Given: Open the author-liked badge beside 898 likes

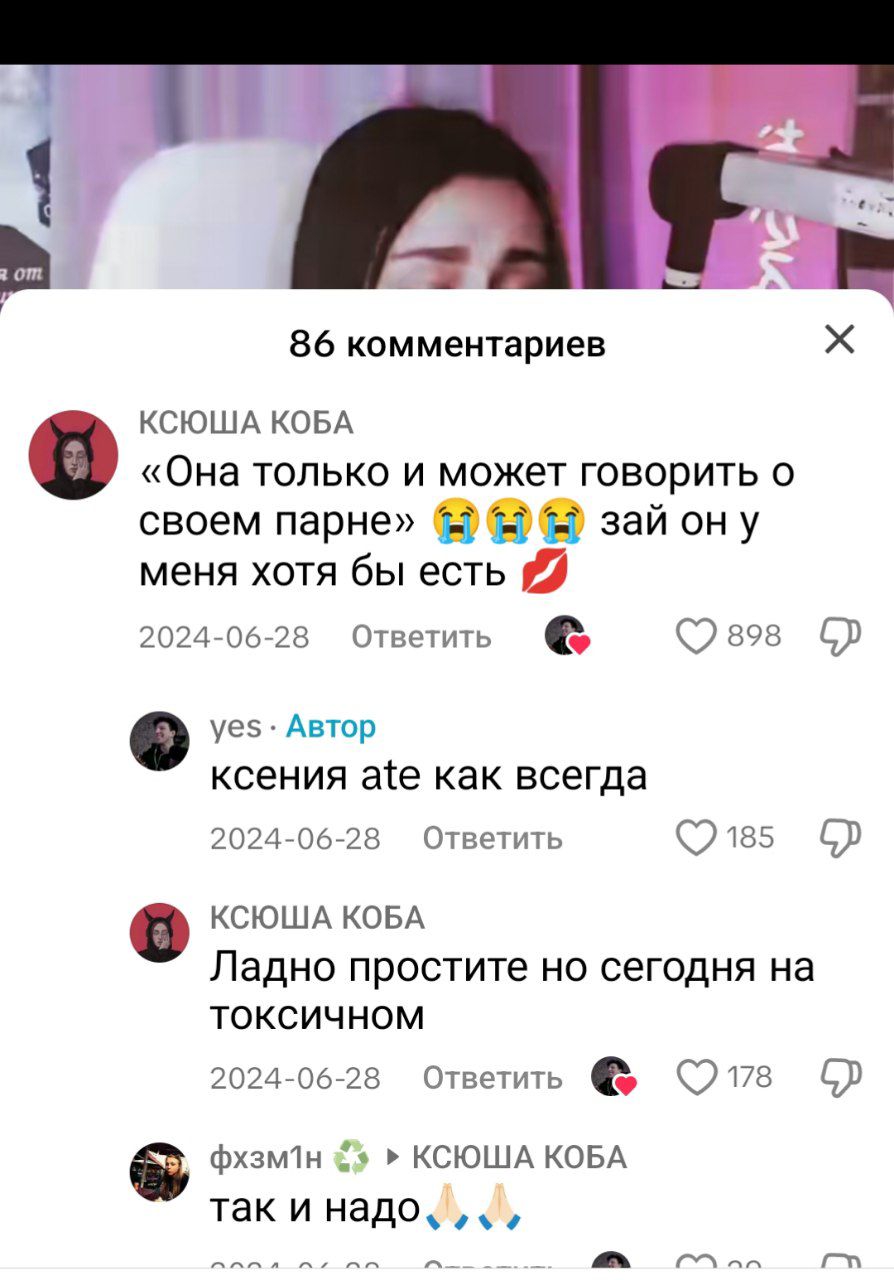Looking at the screenshot, I should (x=568, y=636).
